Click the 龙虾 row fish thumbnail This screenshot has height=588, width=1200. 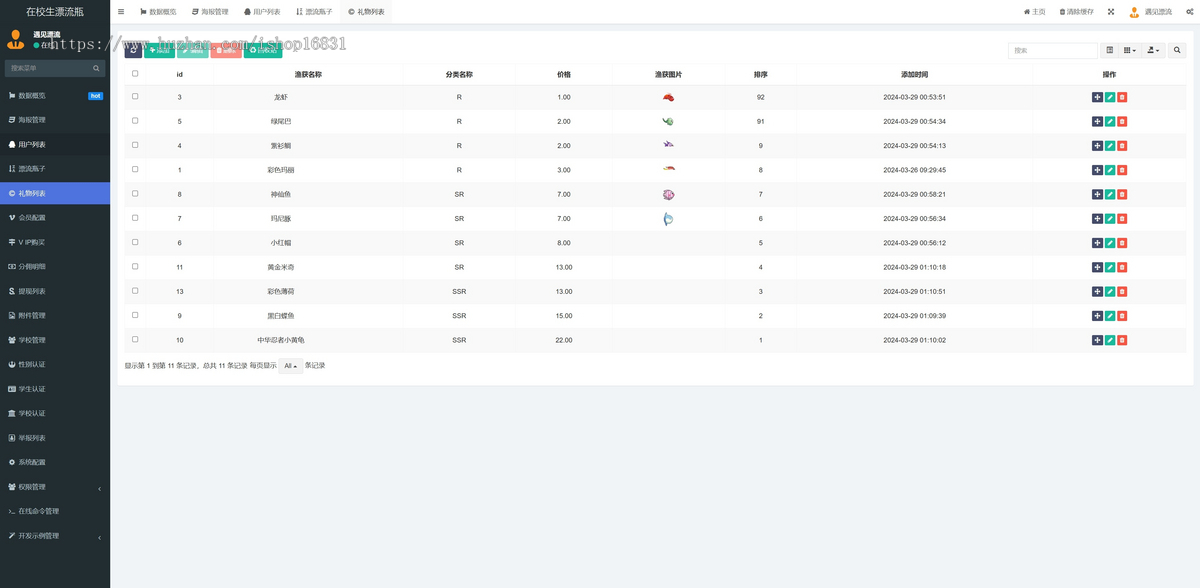(668, 97)
